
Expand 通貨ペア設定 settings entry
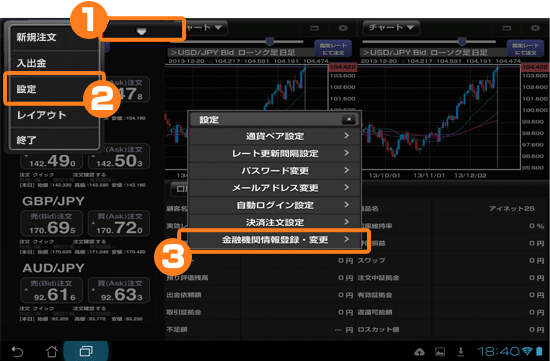tap(275, 136)
